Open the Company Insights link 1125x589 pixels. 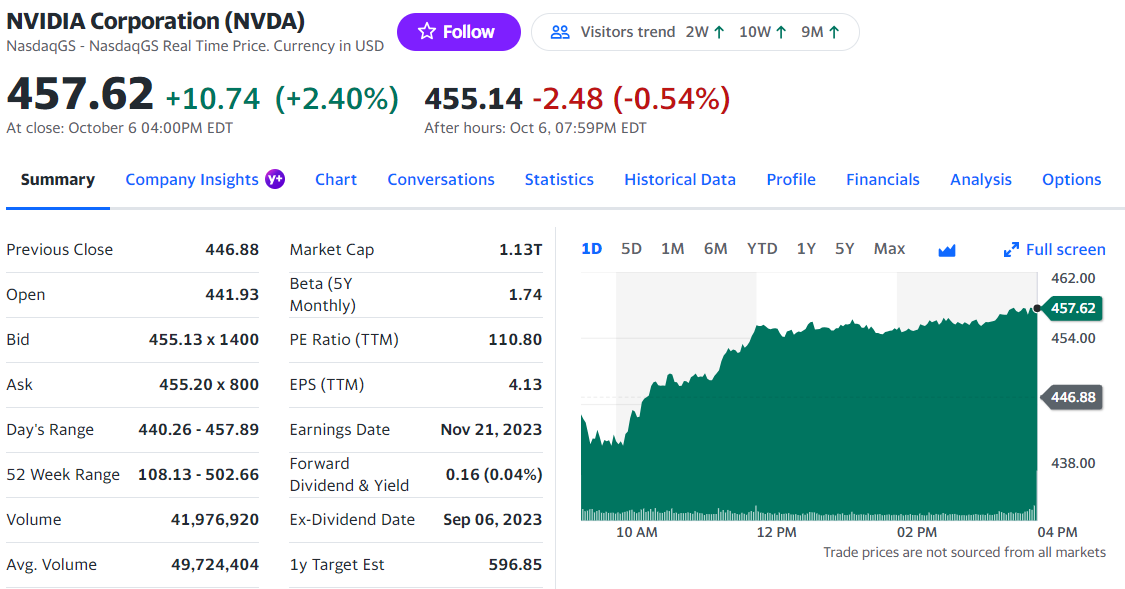point(192,180)
